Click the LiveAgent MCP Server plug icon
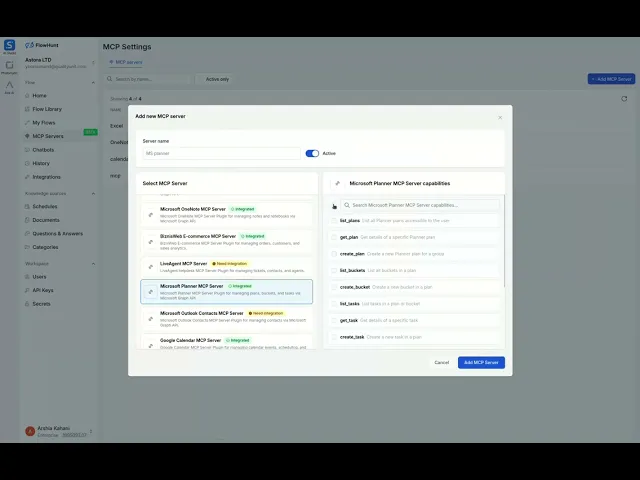640x480 pixels. tap(151, 267)
